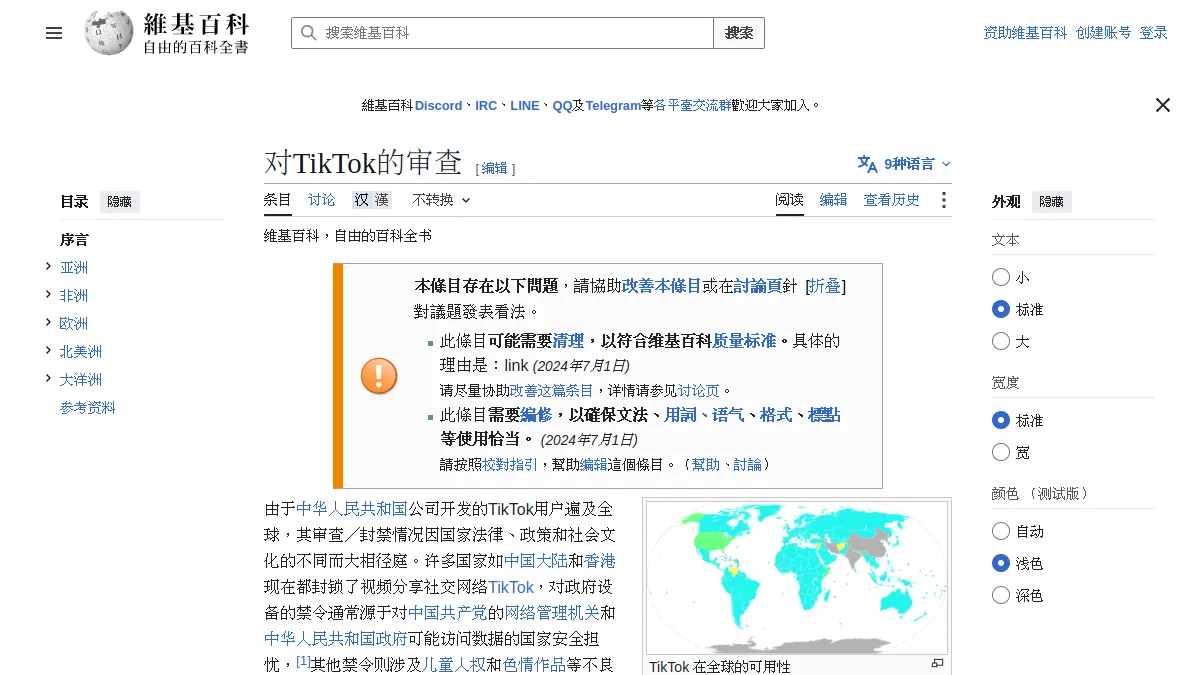Screen dimensions: 1200x675
Task: Open reference footnote [1]
Action: click(x=303, y=662)
